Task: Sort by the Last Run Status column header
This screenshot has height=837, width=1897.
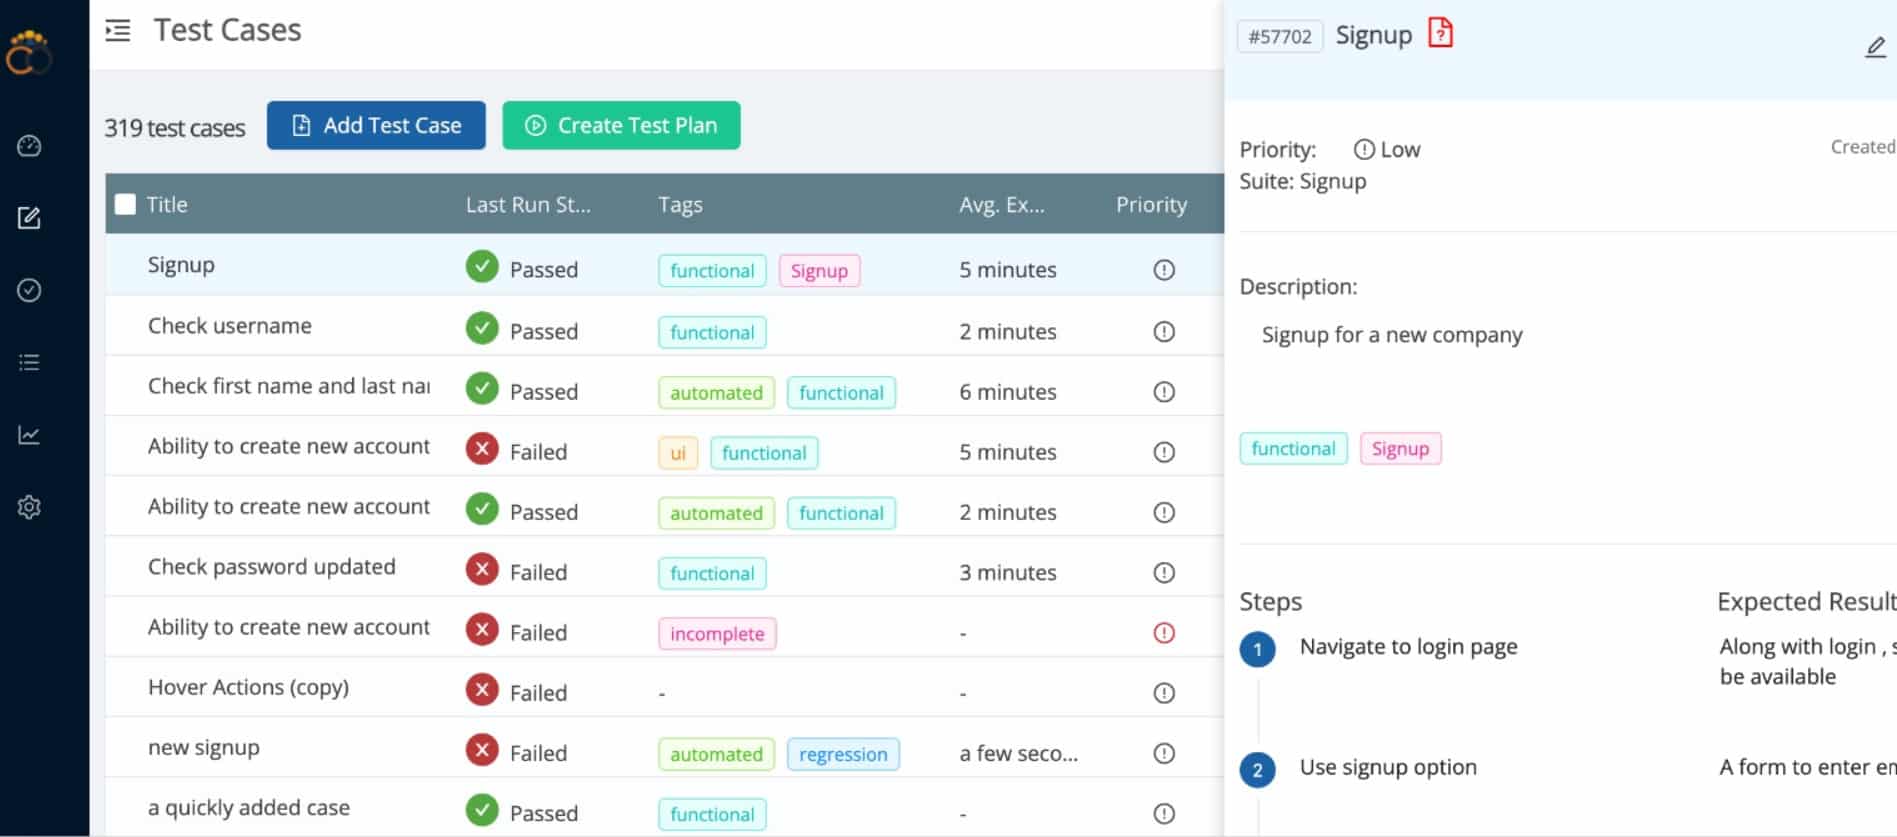Action: 528,205
